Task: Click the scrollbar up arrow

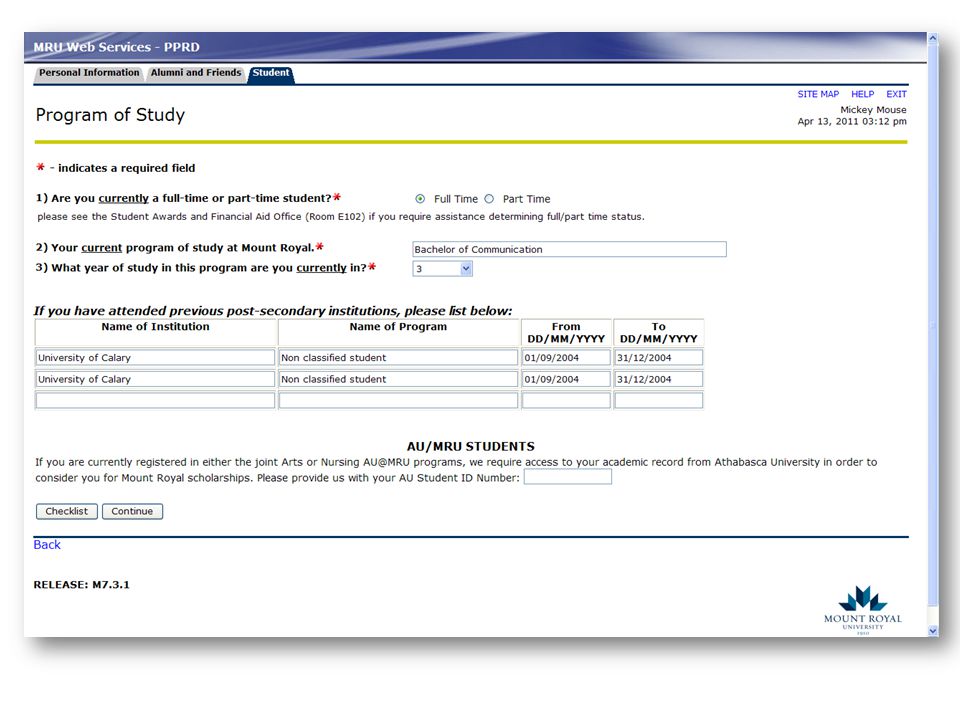Action: pyautogui.click(x=933, y=38)
